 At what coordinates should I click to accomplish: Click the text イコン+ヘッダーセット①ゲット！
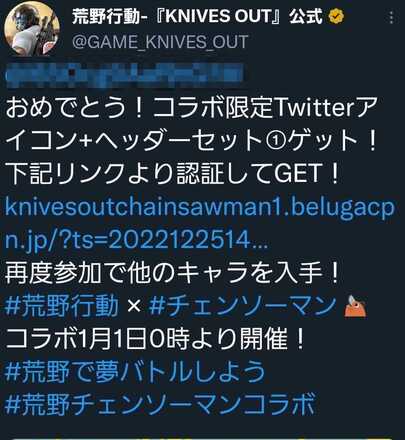[192, 141]
